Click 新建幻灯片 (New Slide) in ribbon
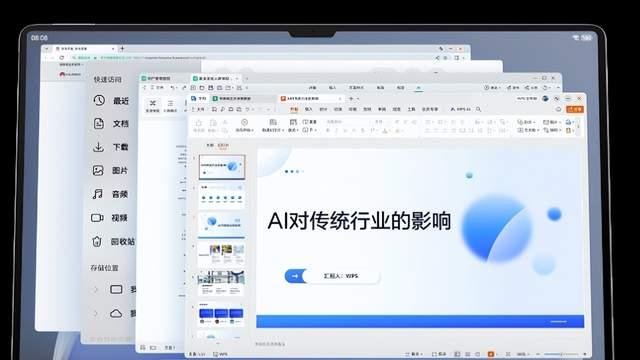640x360 pixels. (x=273, y=125)
